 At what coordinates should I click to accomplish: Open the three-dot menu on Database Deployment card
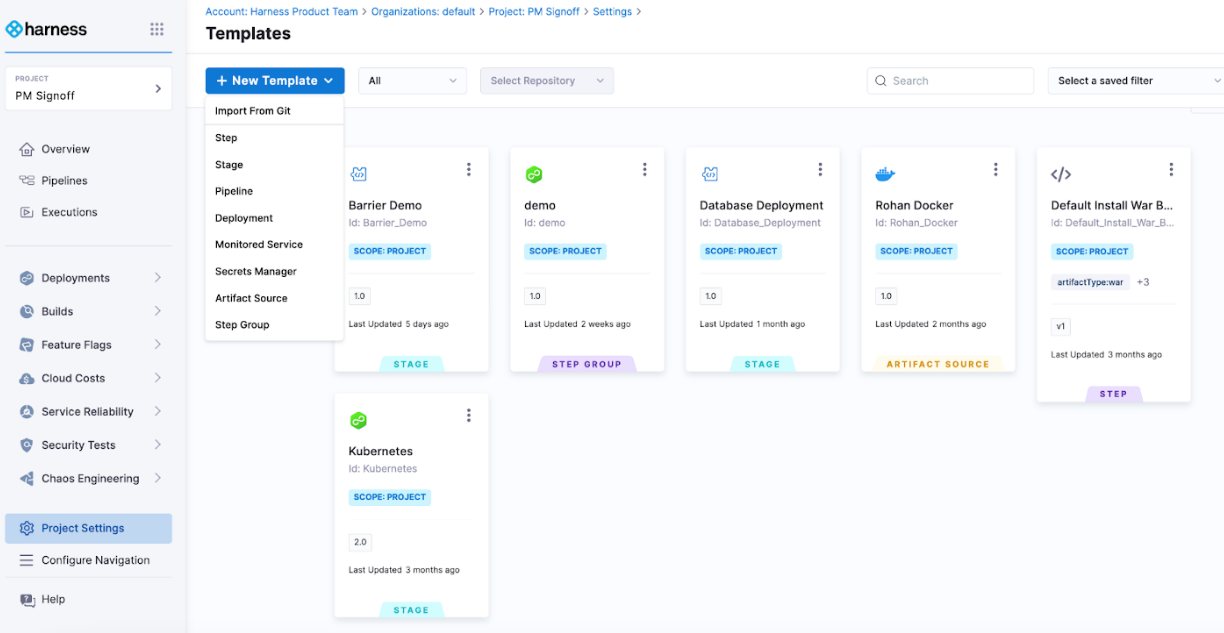coord(820,170)
